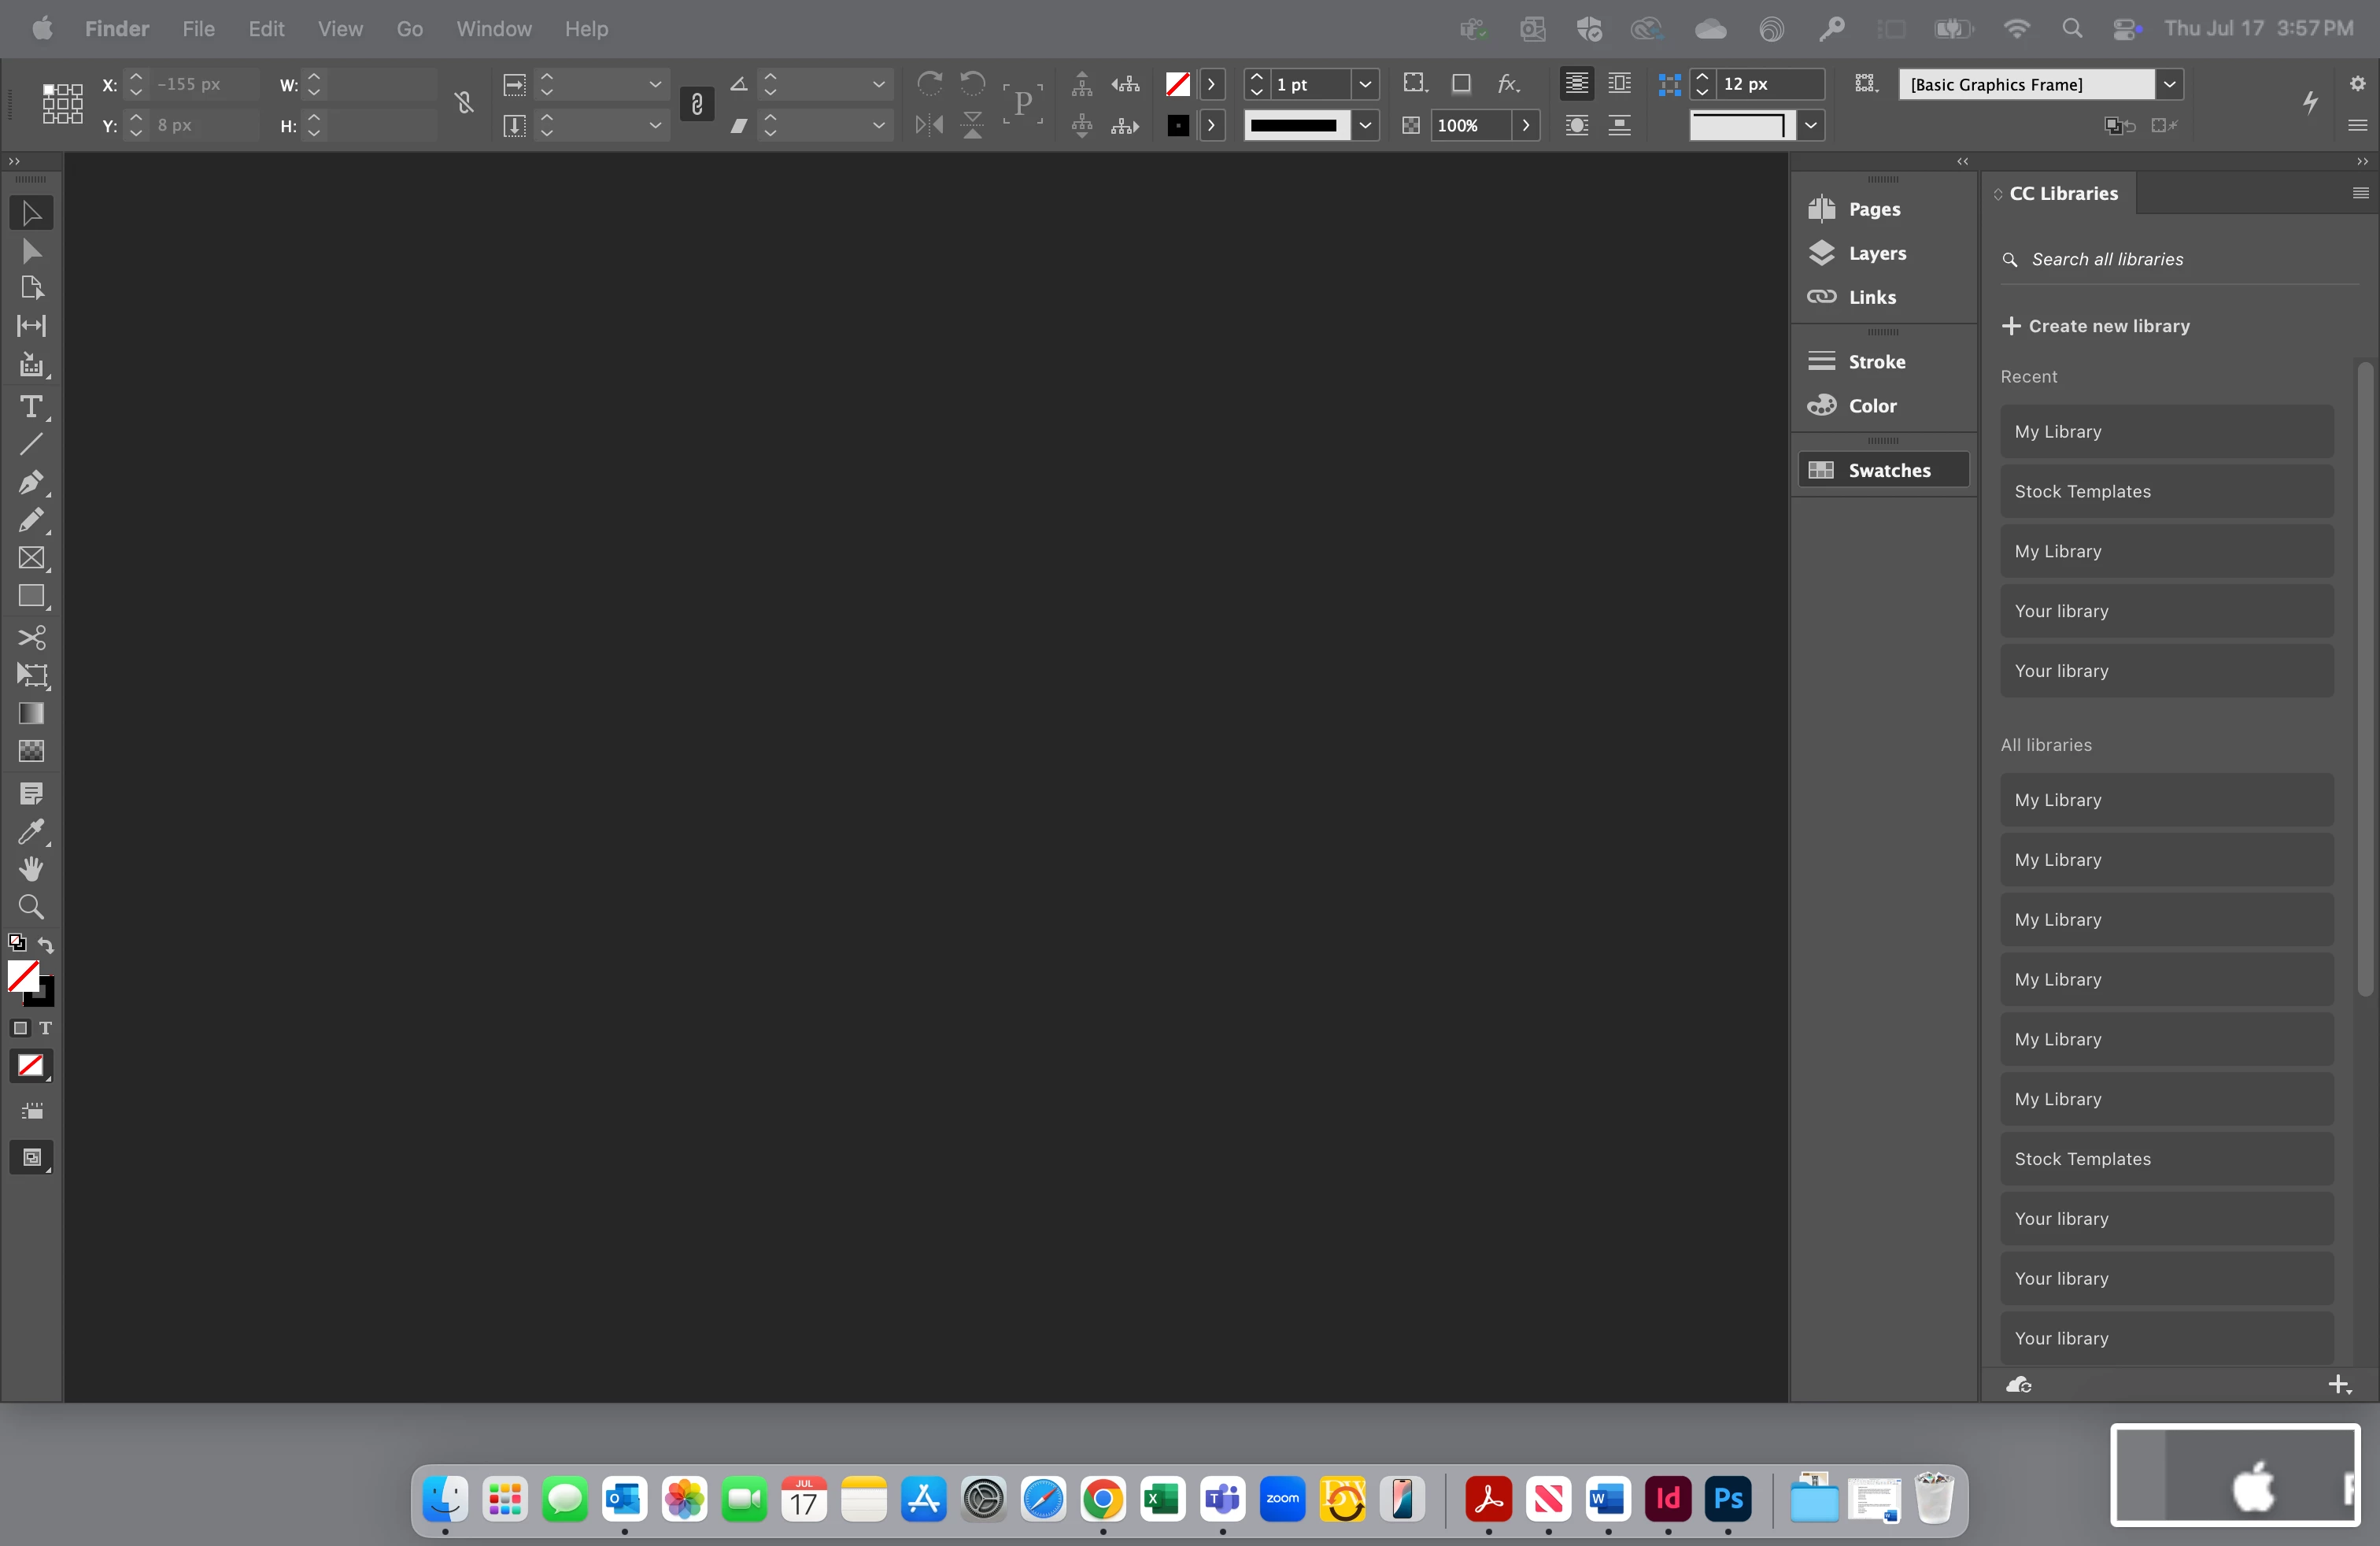Toggle formatting affects text button
The height and width of the screenshot is (1546, 2380).
coord(45,1028)
